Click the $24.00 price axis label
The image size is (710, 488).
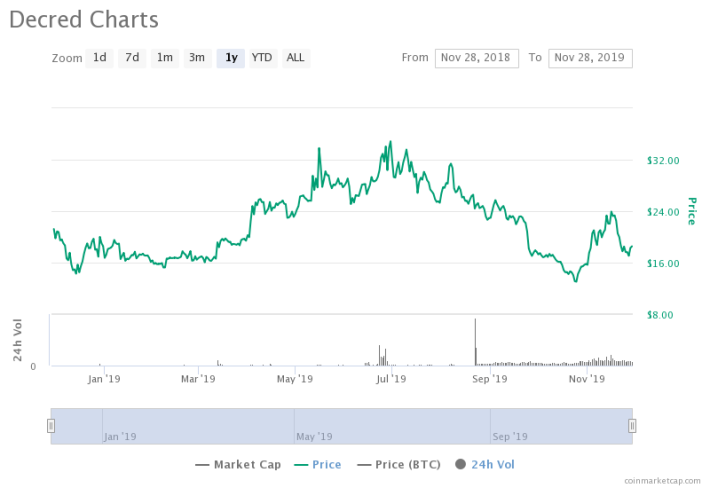point(663,212)
